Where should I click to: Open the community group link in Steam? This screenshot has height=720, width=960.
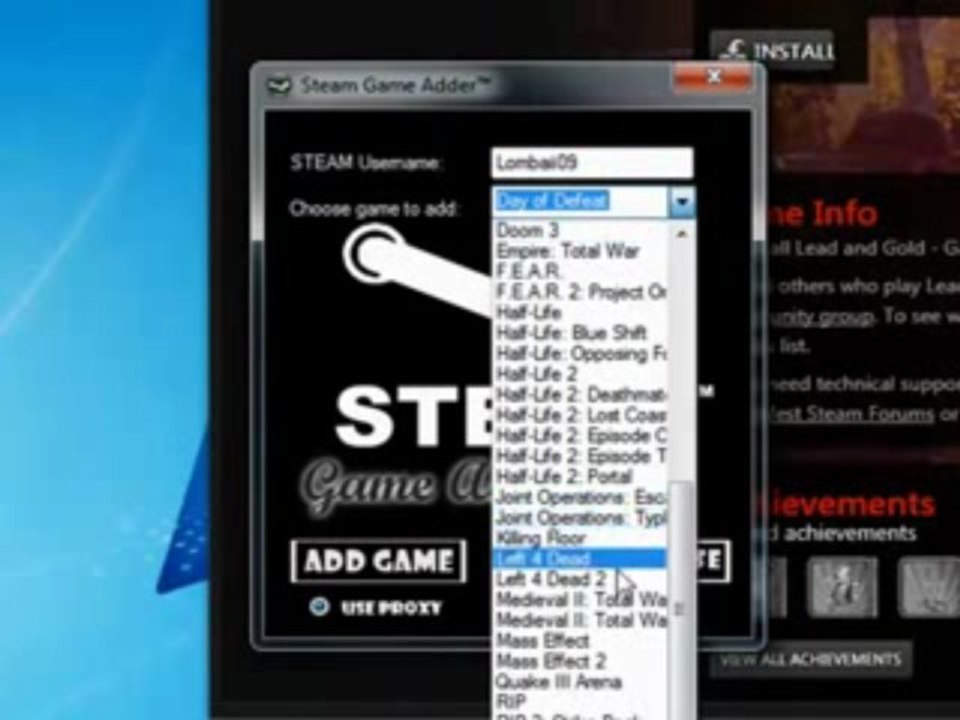pos(820,317)
